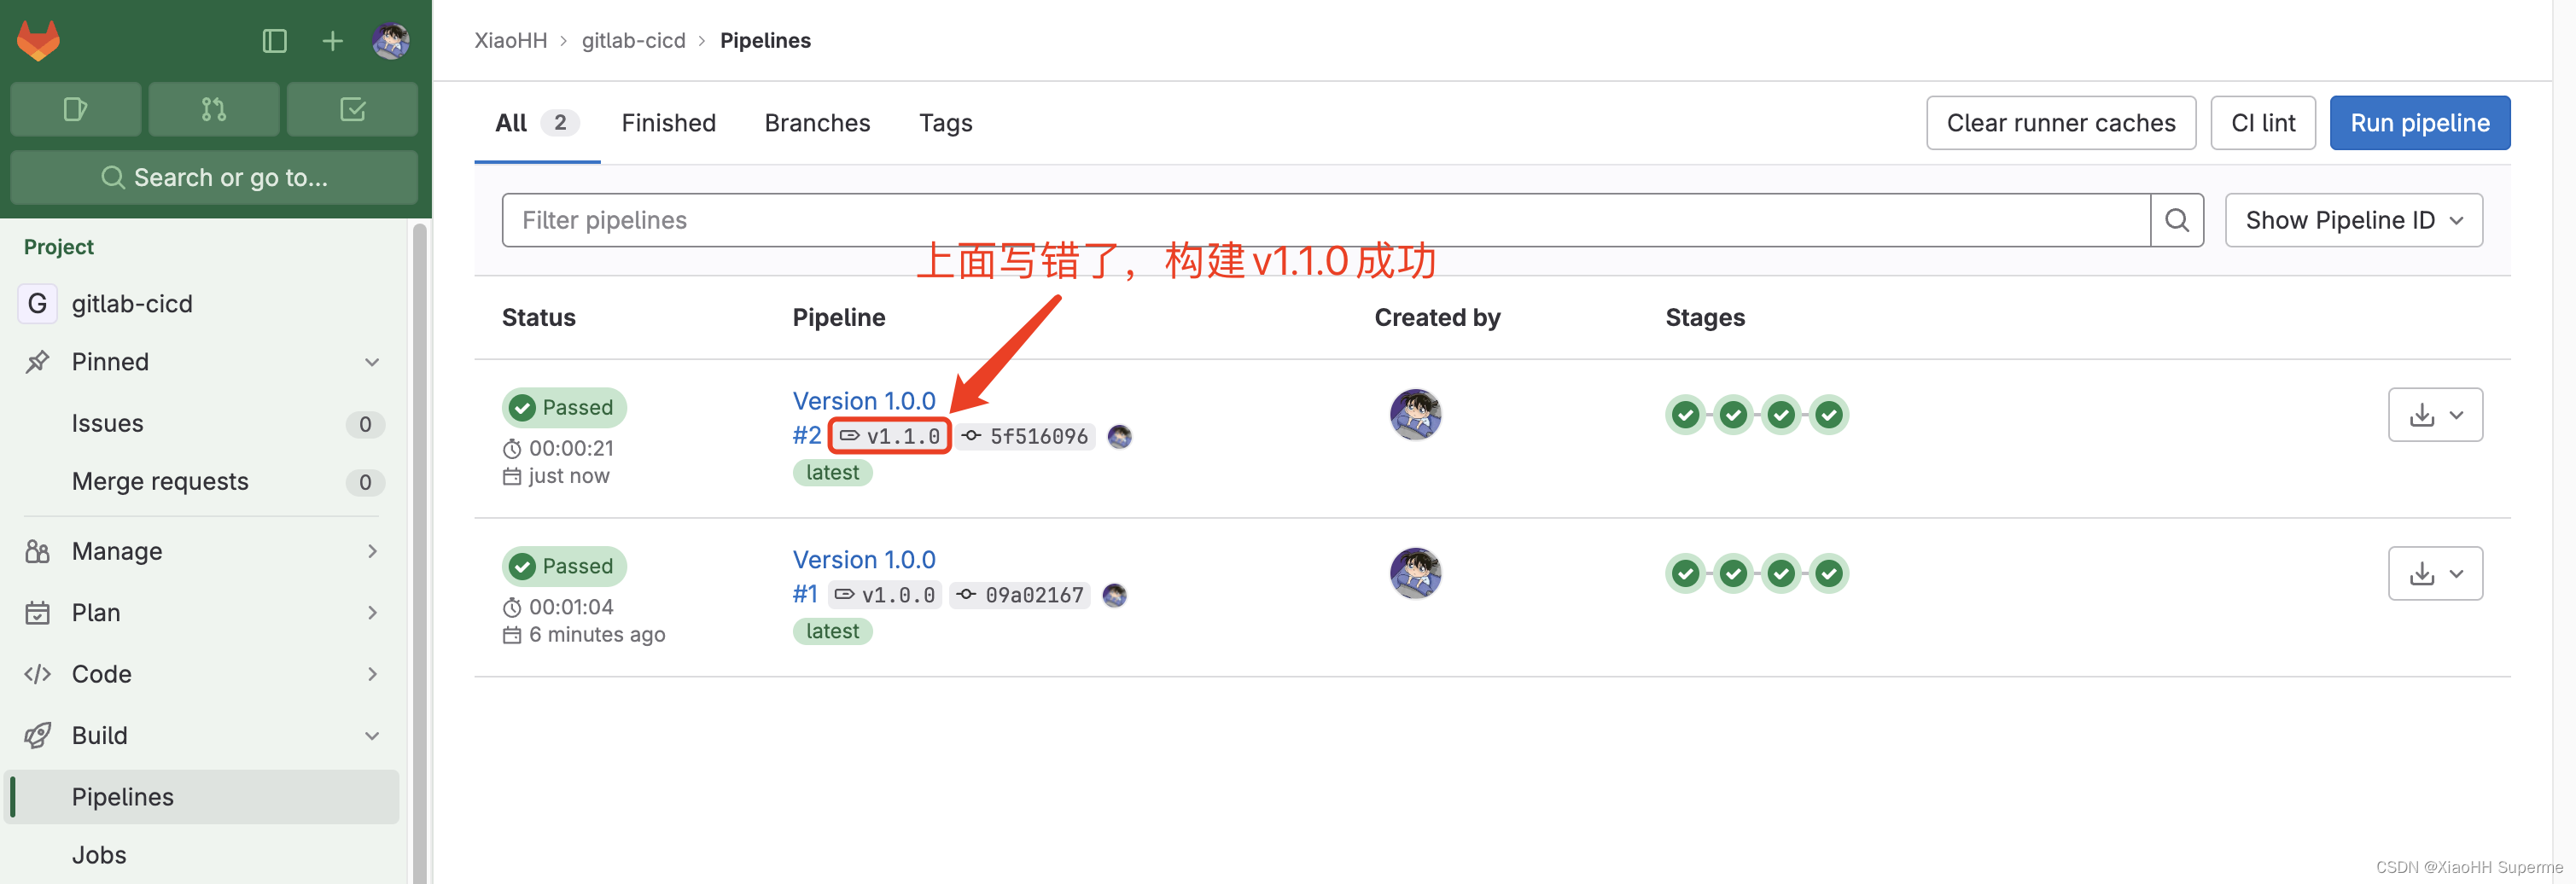This screenshot has height=884, width=2576.
Task: Open the CI lint tool
Action: coord(2262,123)
